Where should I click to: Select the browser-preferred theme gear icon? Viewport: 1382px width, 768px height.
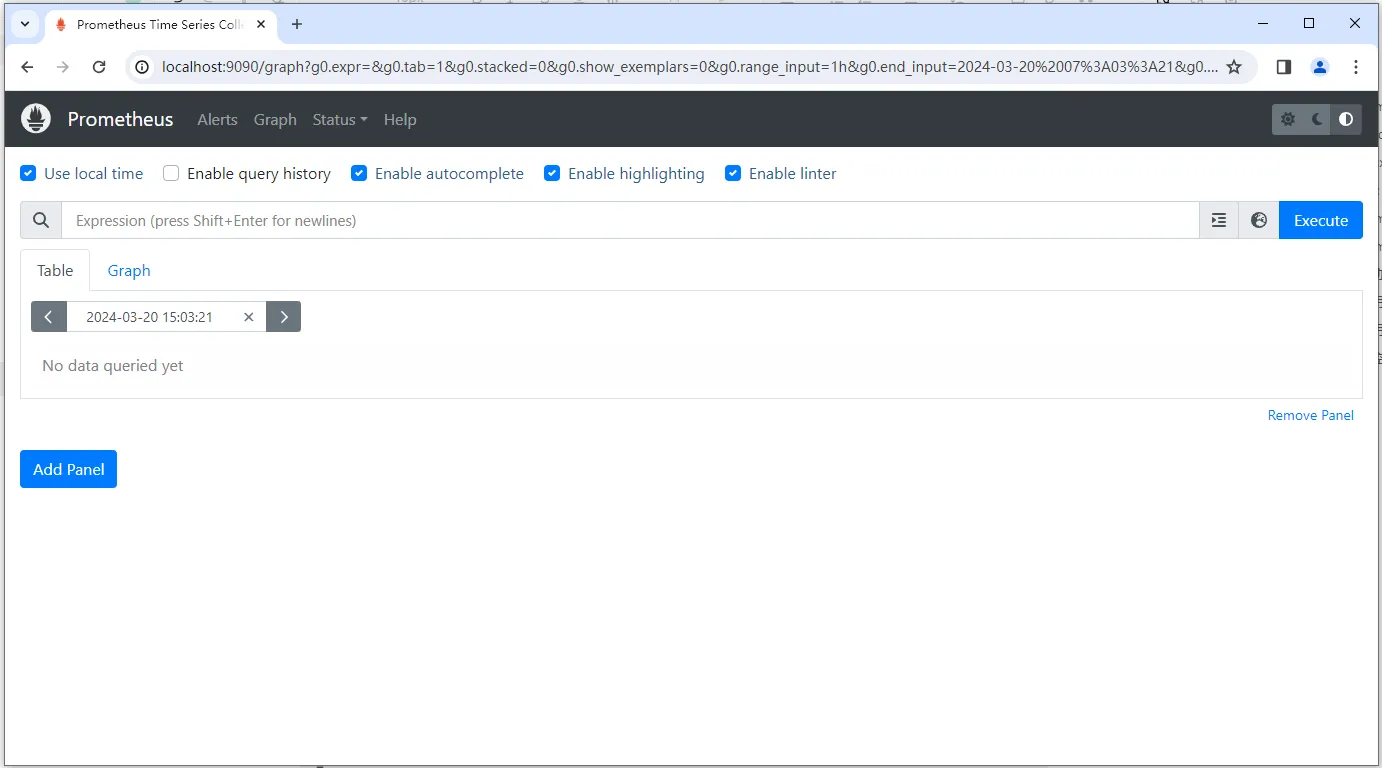click(1288, 120)
